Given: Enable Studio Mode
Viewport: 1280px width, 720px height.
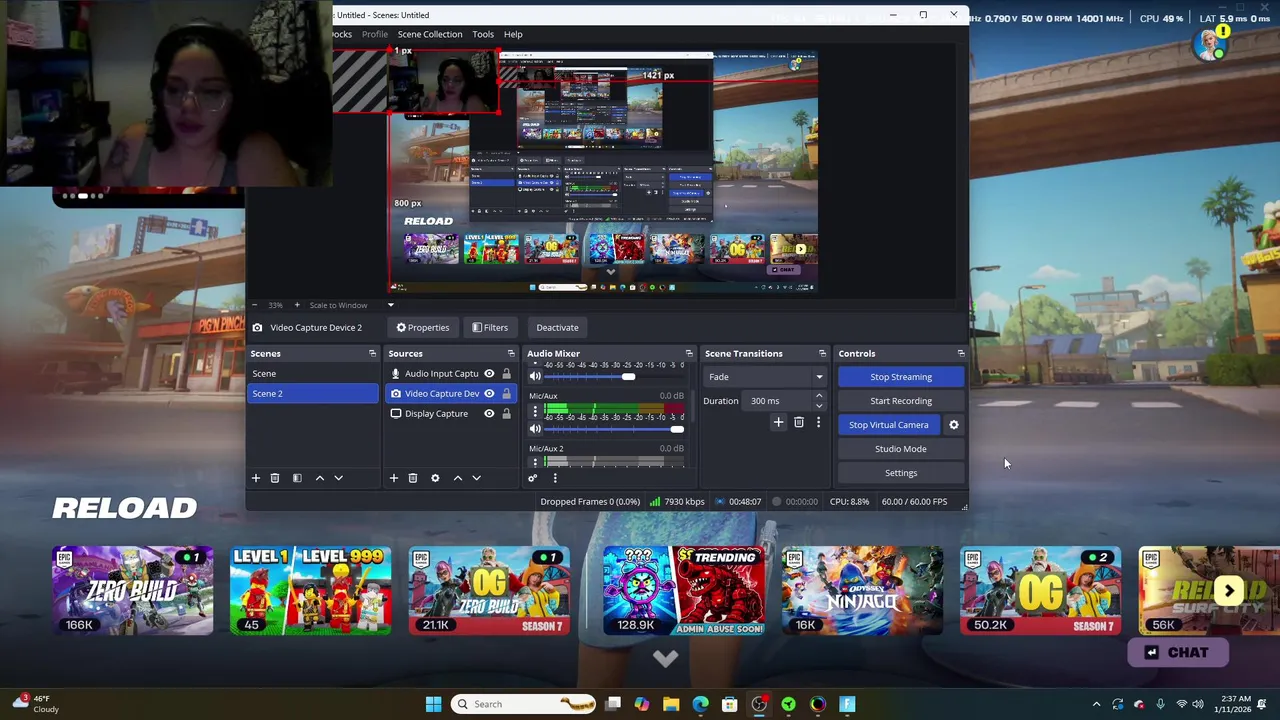Looking at the screenshot, I should (901, 449).
